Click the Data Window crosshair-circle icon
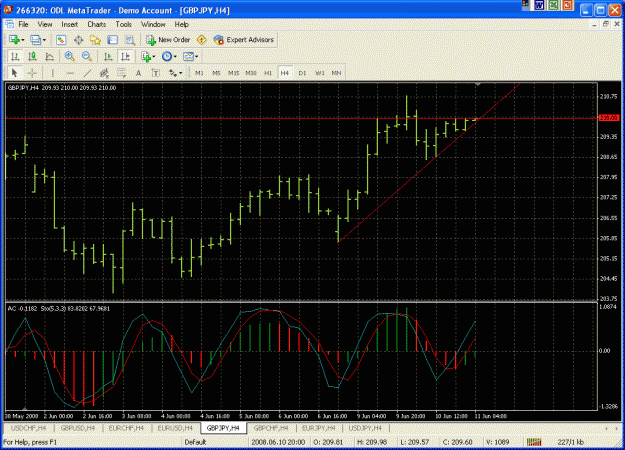The height and width of the screenshot is (450, 625). (79, 40)
